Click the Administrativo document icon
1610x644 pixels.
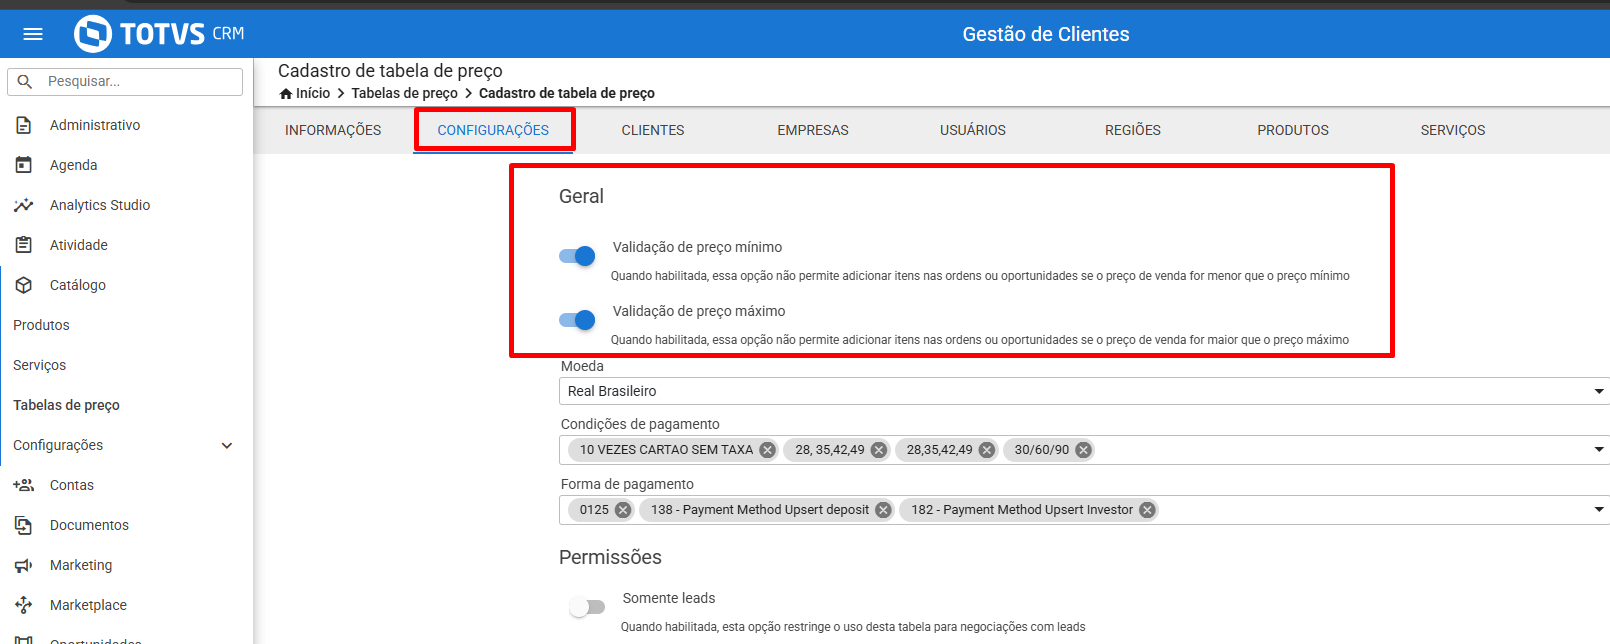click(24, 125)
